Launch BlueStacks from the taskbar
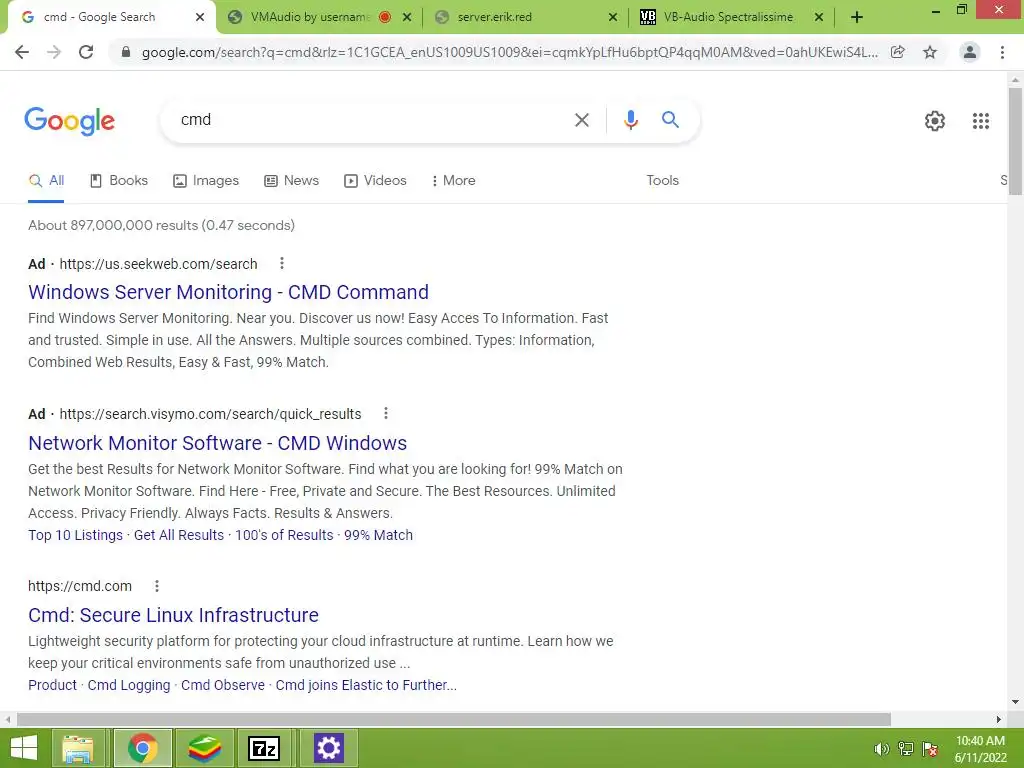Viewport: 1024px width, 768px height. (204, 748)
